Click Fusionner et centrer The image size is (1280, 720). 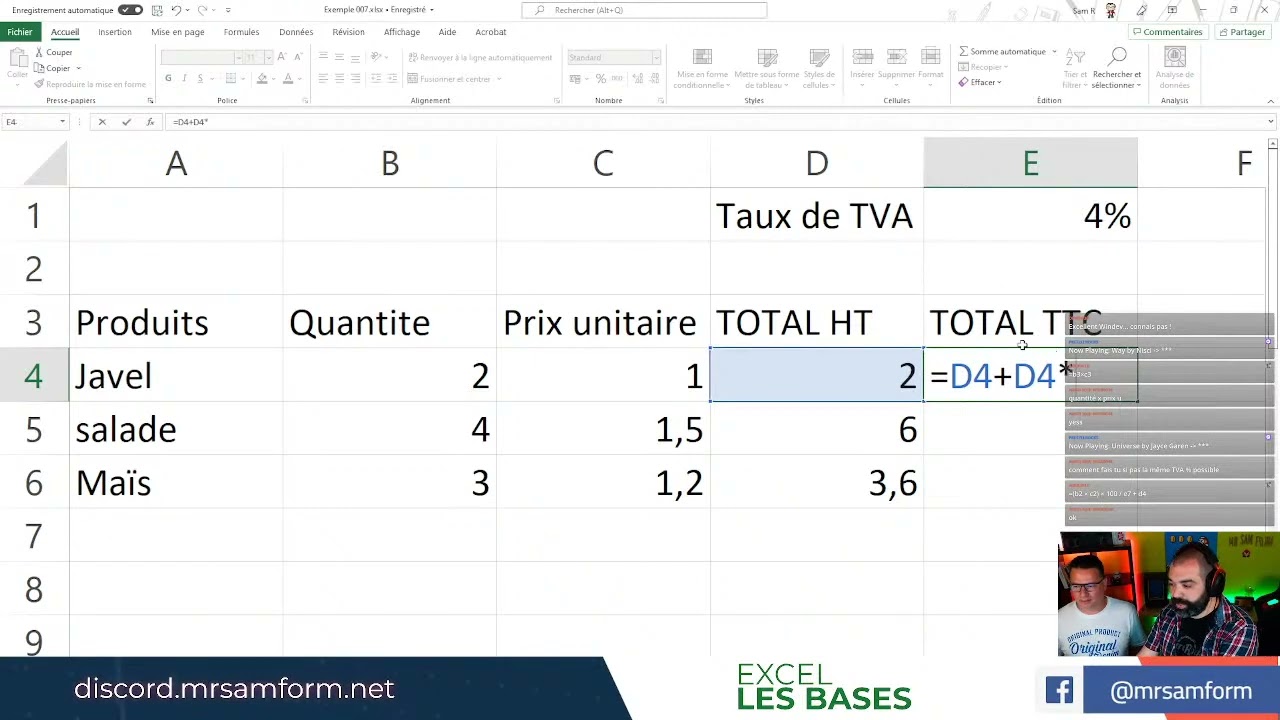[449, 79]
